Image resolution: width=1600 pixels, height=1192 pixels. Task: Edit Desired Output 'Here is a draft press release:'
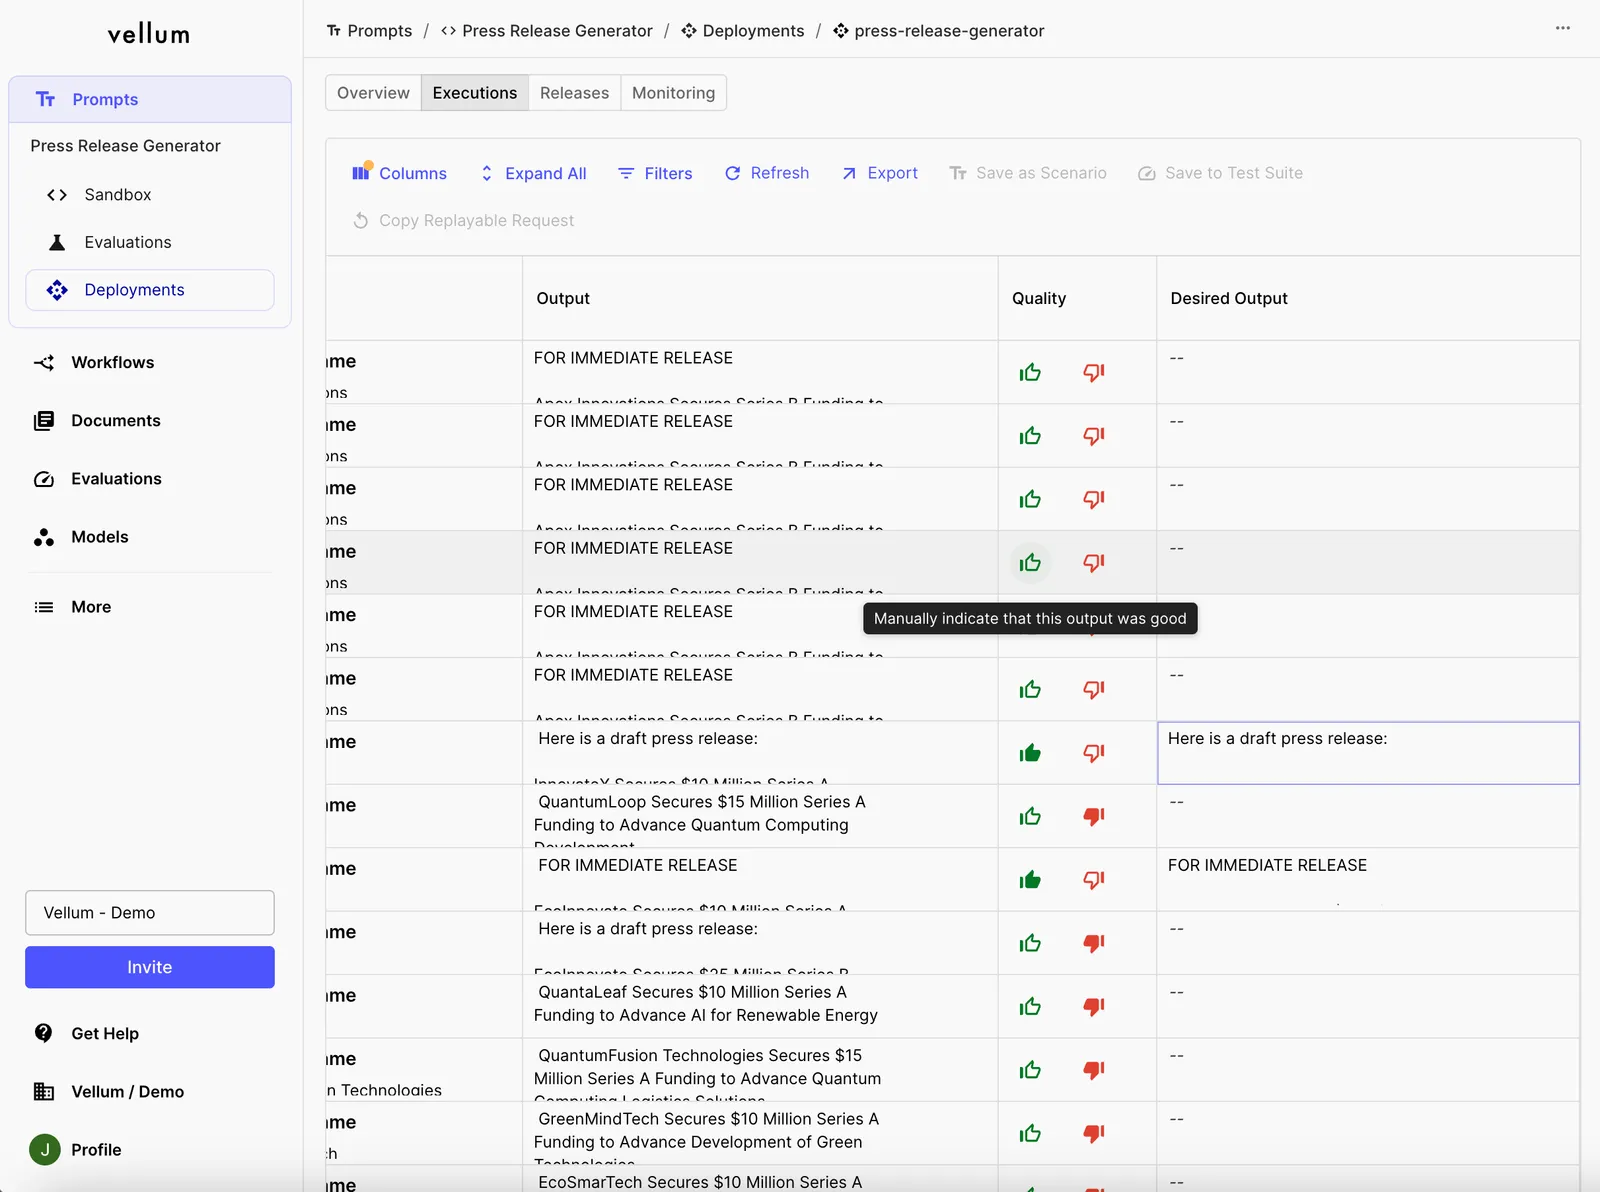pyautogui.click(x=1368, y=753)
